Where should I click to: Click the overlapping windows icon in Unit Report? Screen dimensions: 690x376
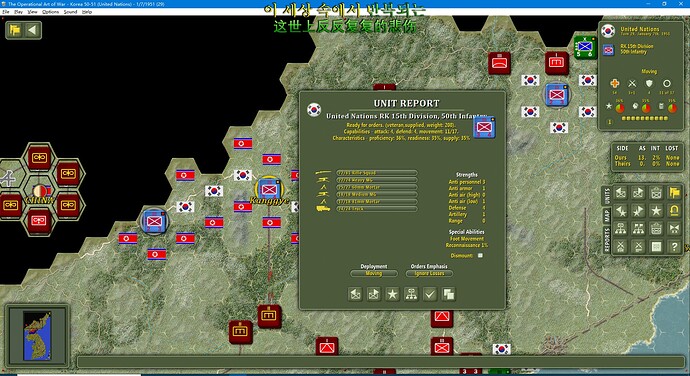pos(448,294)
